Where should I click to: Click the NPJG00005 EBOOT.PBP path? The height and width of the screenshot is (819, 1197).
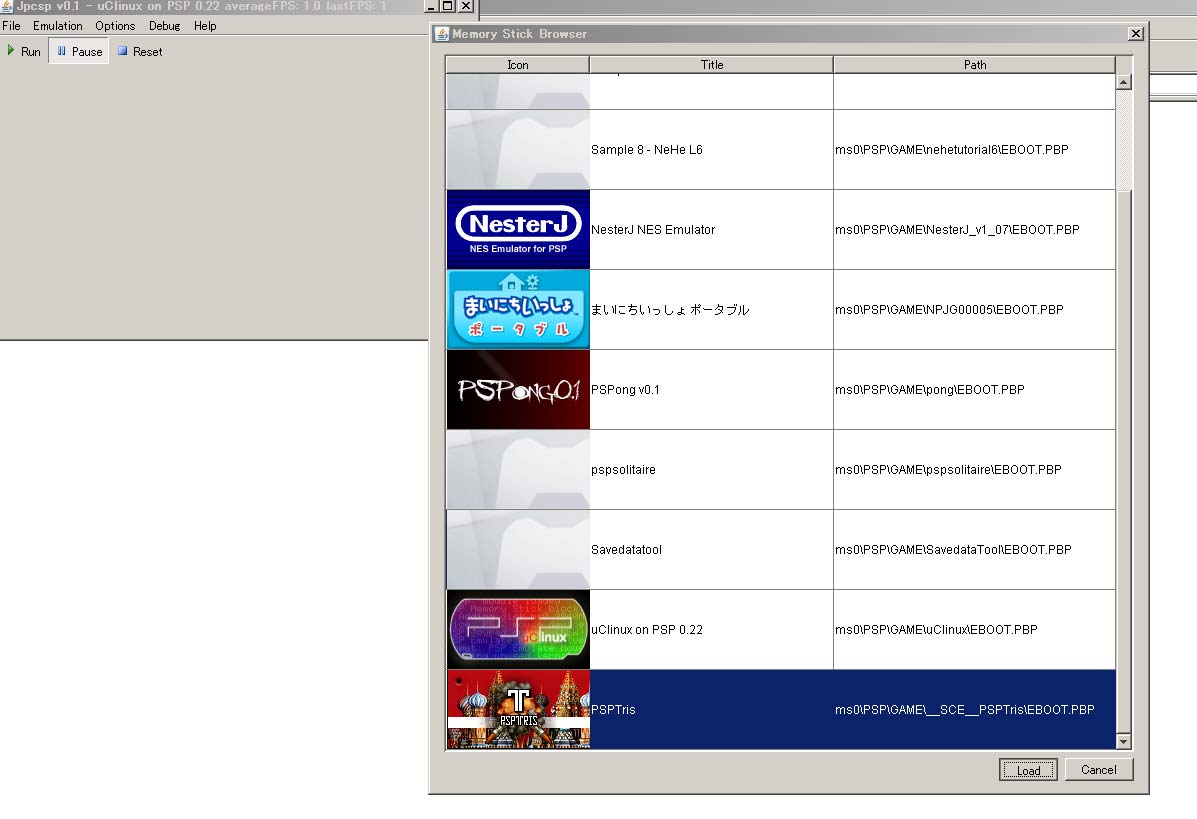point(949,310)
